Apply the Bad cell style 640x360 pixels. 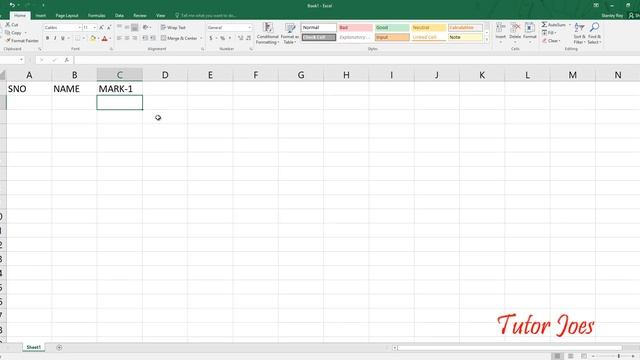point(355,27)
